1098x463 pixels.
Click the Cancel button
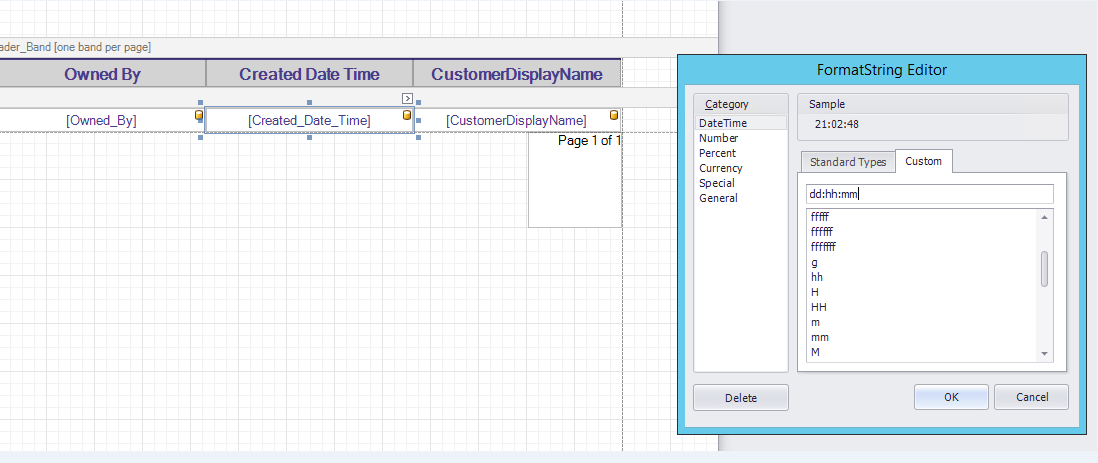click(1031, 397)
